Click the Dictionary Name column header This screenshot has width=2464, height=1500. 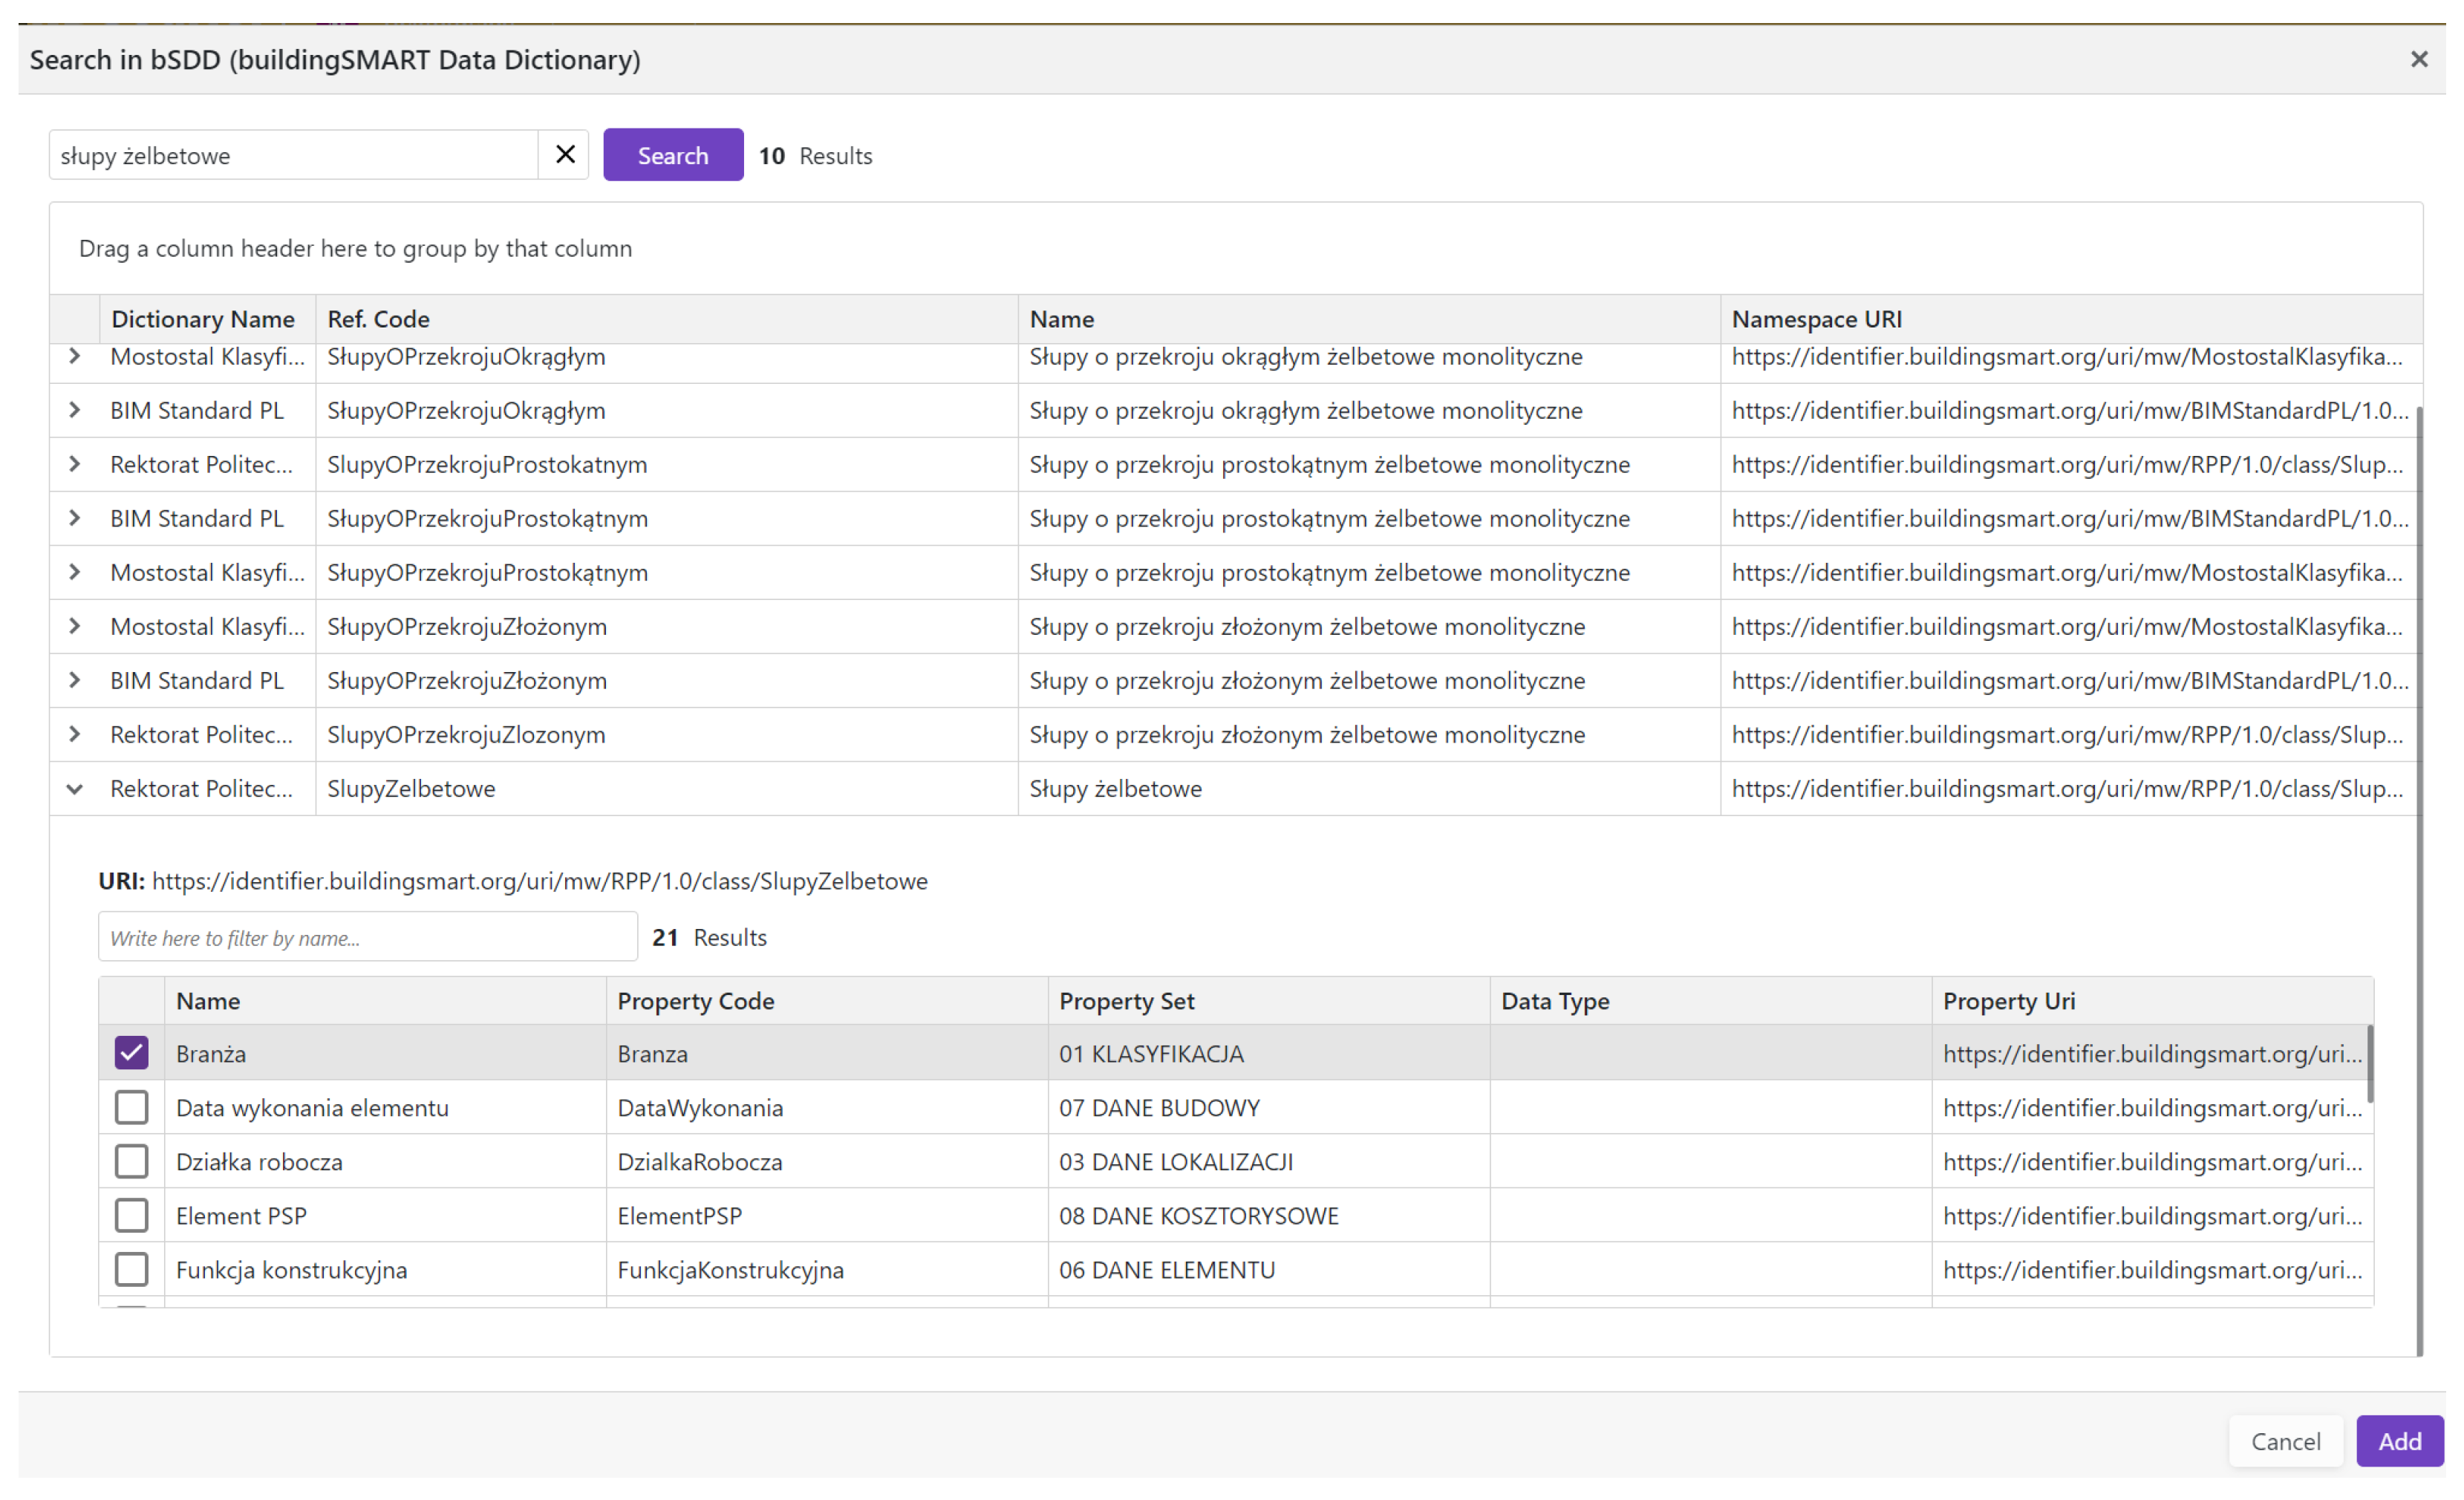203,319
